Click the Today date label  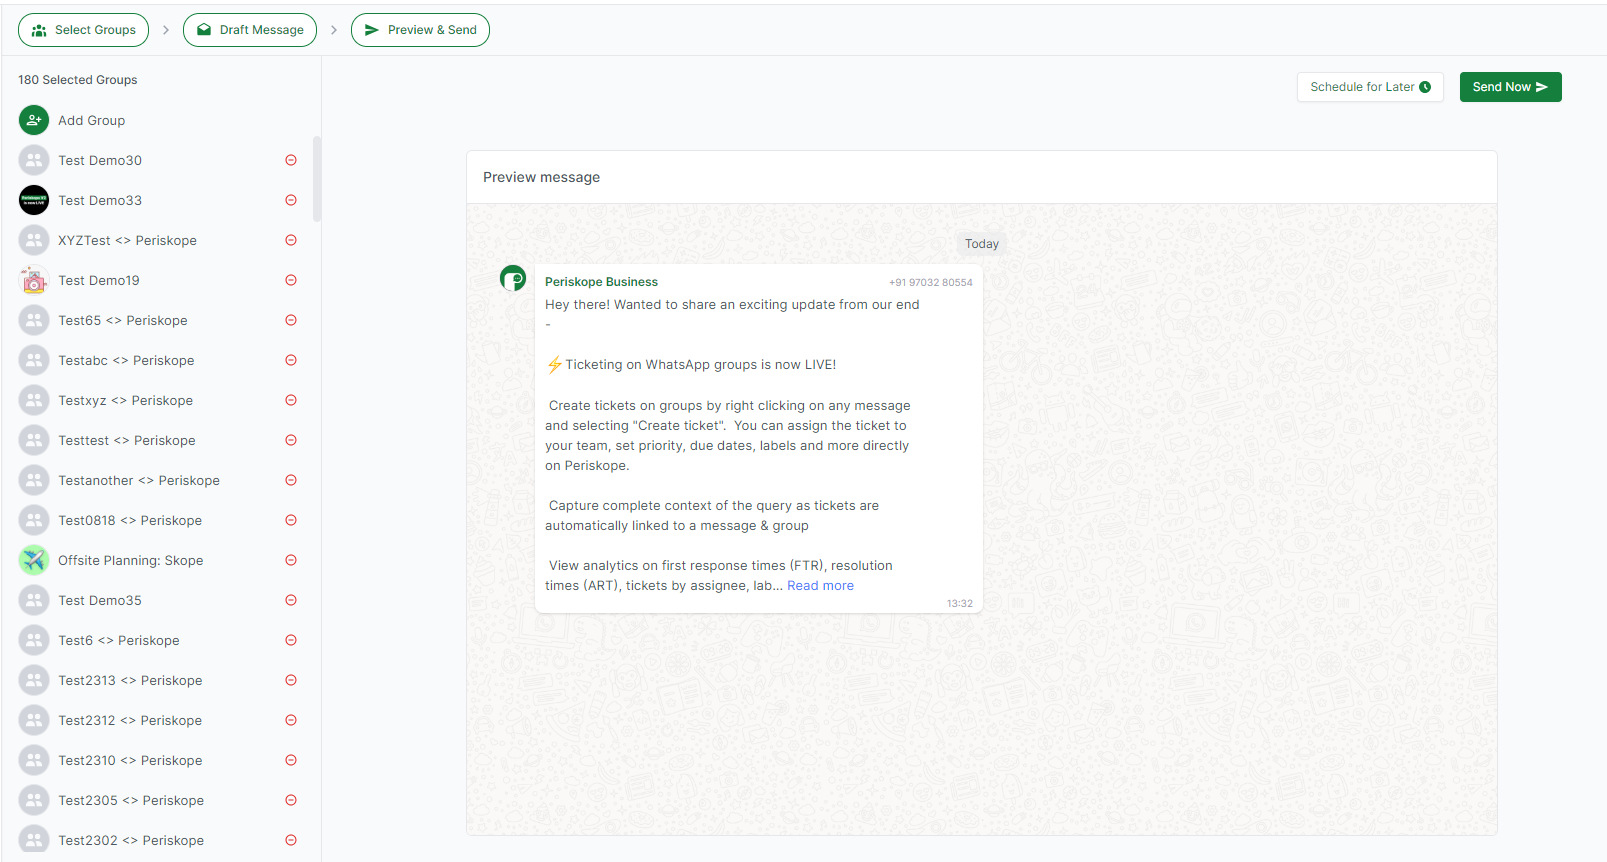pos(982,244)
